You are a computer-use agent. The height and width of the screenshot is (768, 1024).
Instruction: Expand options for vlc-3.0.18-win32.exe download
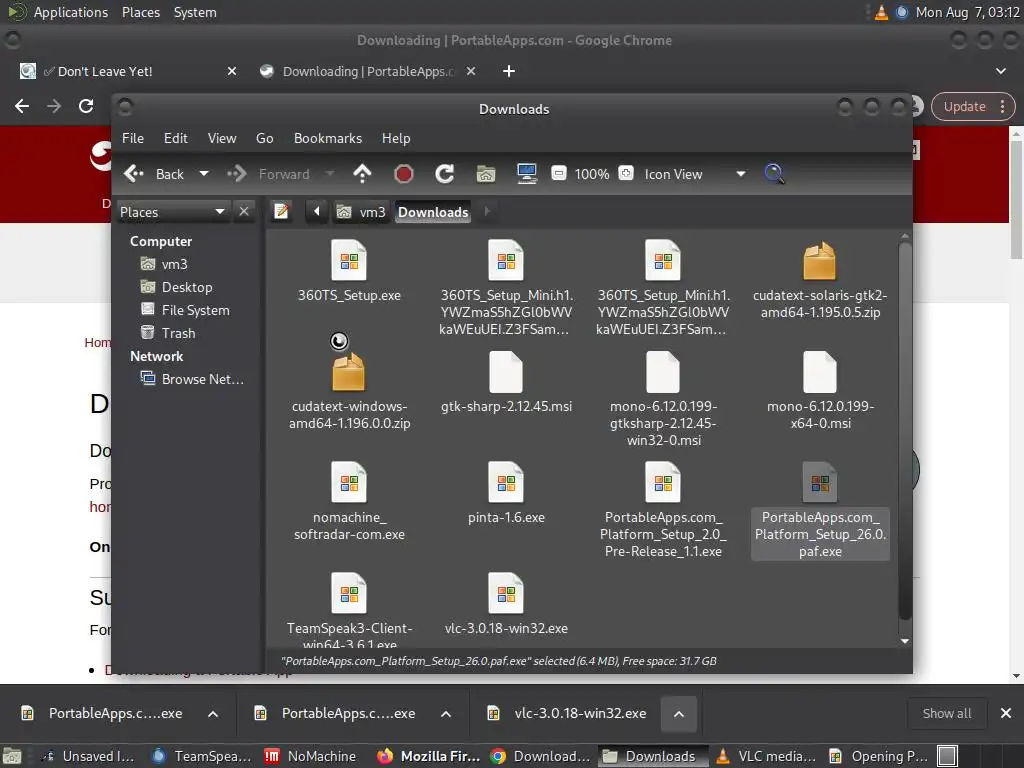[679, 714]
